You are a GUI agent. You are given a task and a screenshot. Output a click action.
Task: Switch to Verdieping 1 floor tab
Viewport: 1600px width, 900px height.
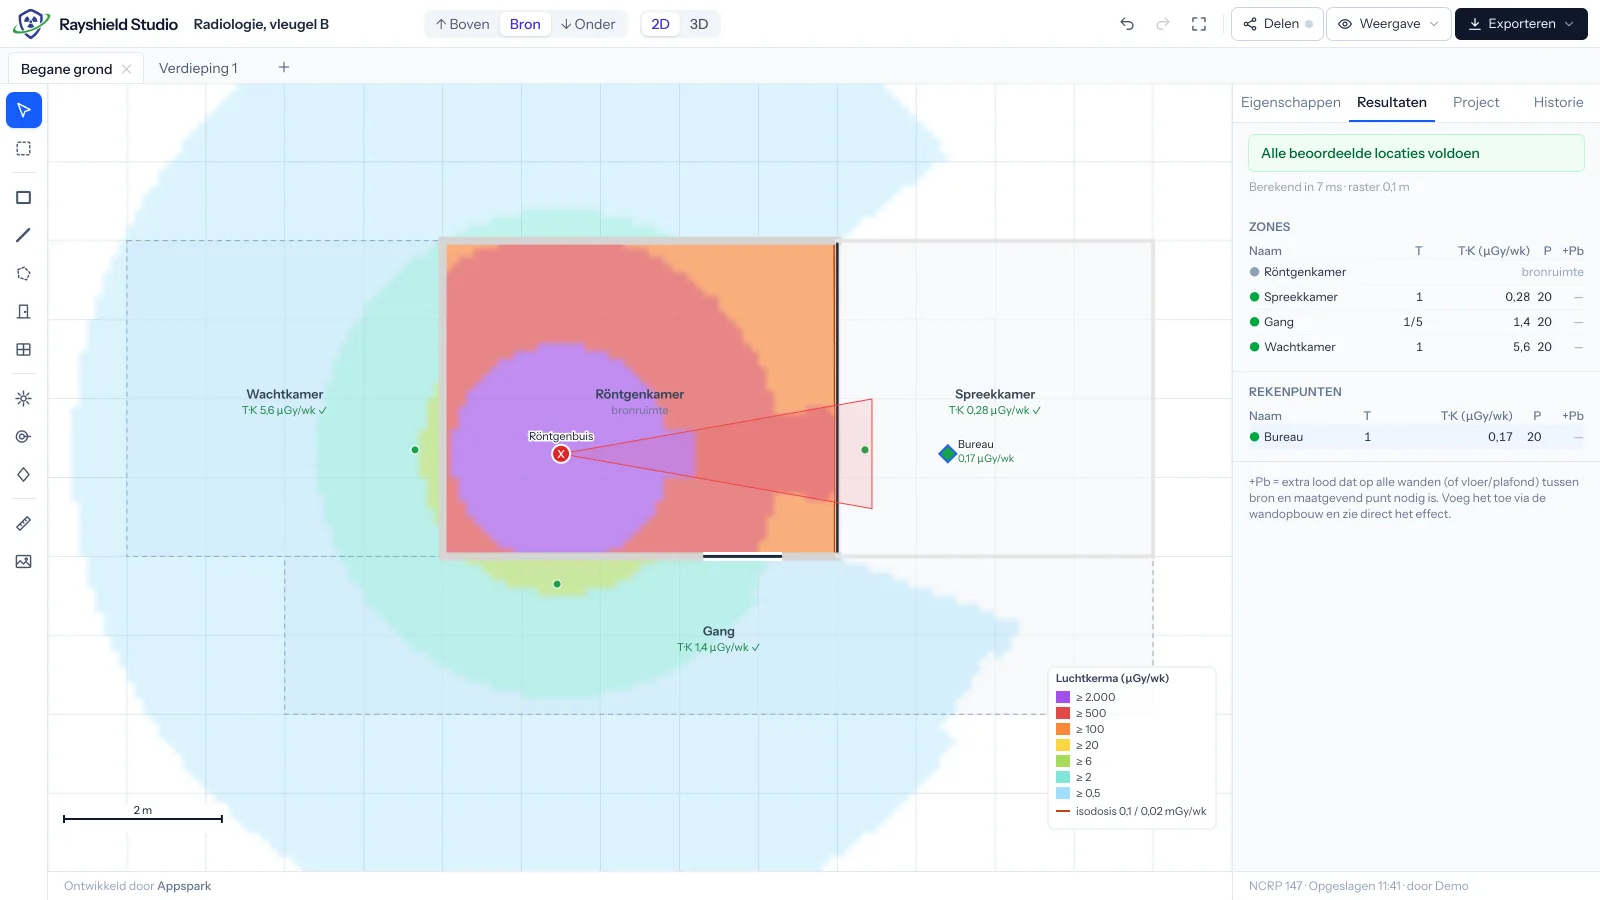198,68
